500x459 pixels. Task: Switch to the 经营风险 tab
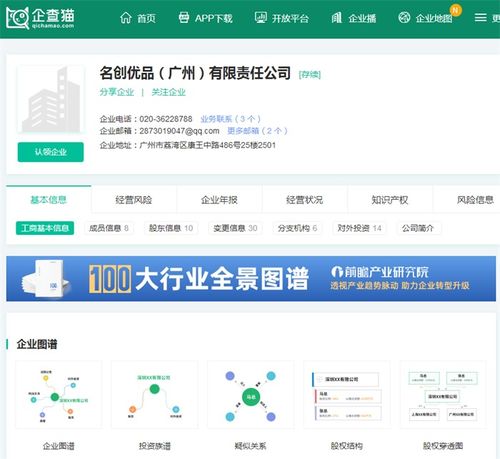(134, 200)
